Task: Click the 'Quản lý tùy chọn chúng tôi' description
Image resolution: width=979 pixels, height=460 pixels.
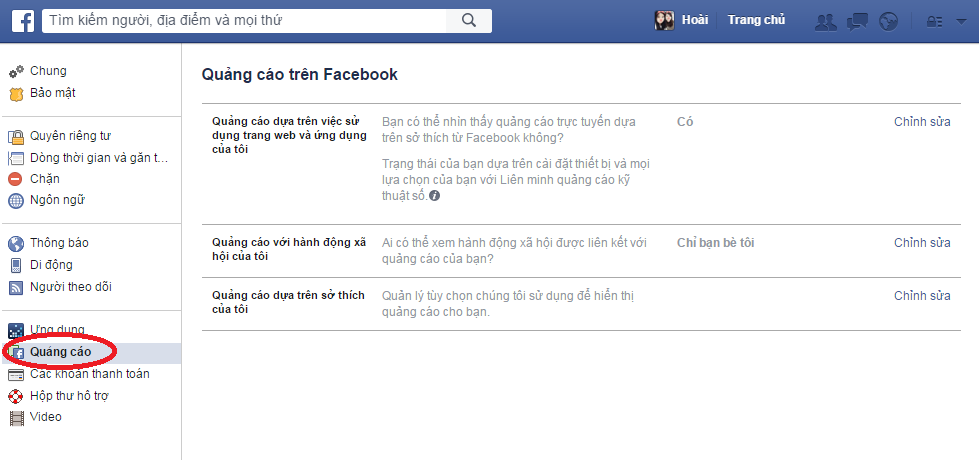Action: tap(508, 303)
